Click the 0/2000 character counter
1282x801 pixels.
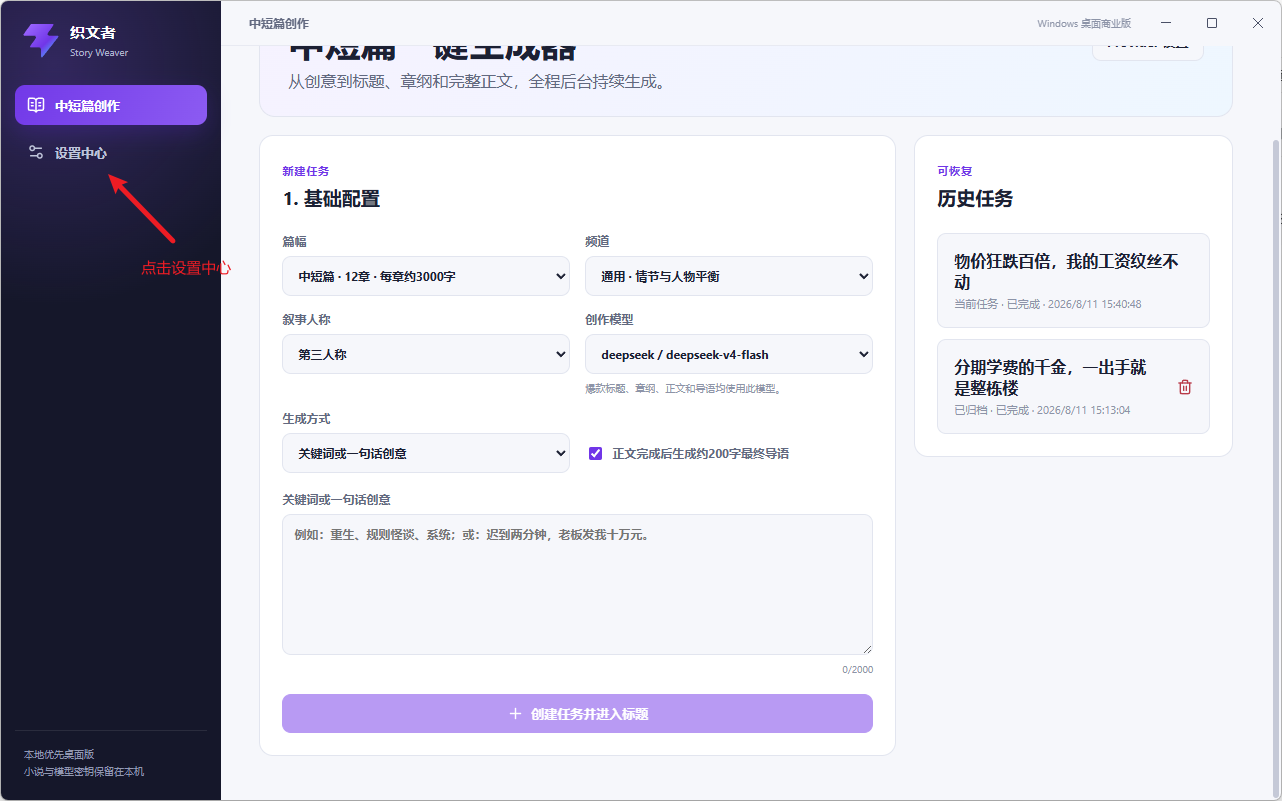(x=858, y=669)
